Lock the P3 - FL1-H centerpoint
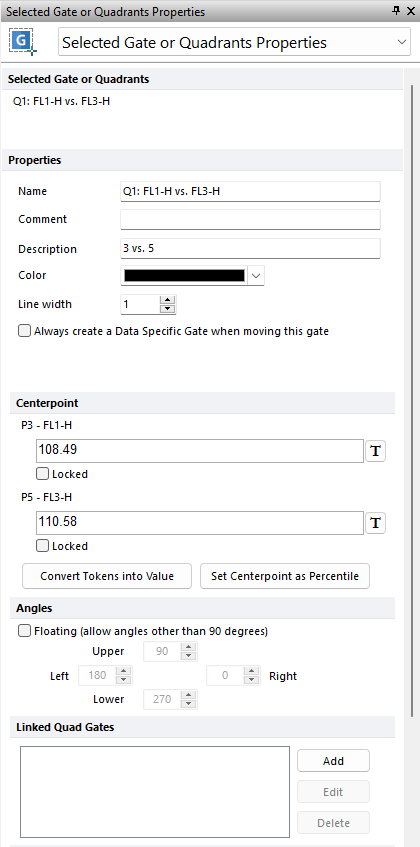This screenshot has width=420, height=847. tap(42, 474)
